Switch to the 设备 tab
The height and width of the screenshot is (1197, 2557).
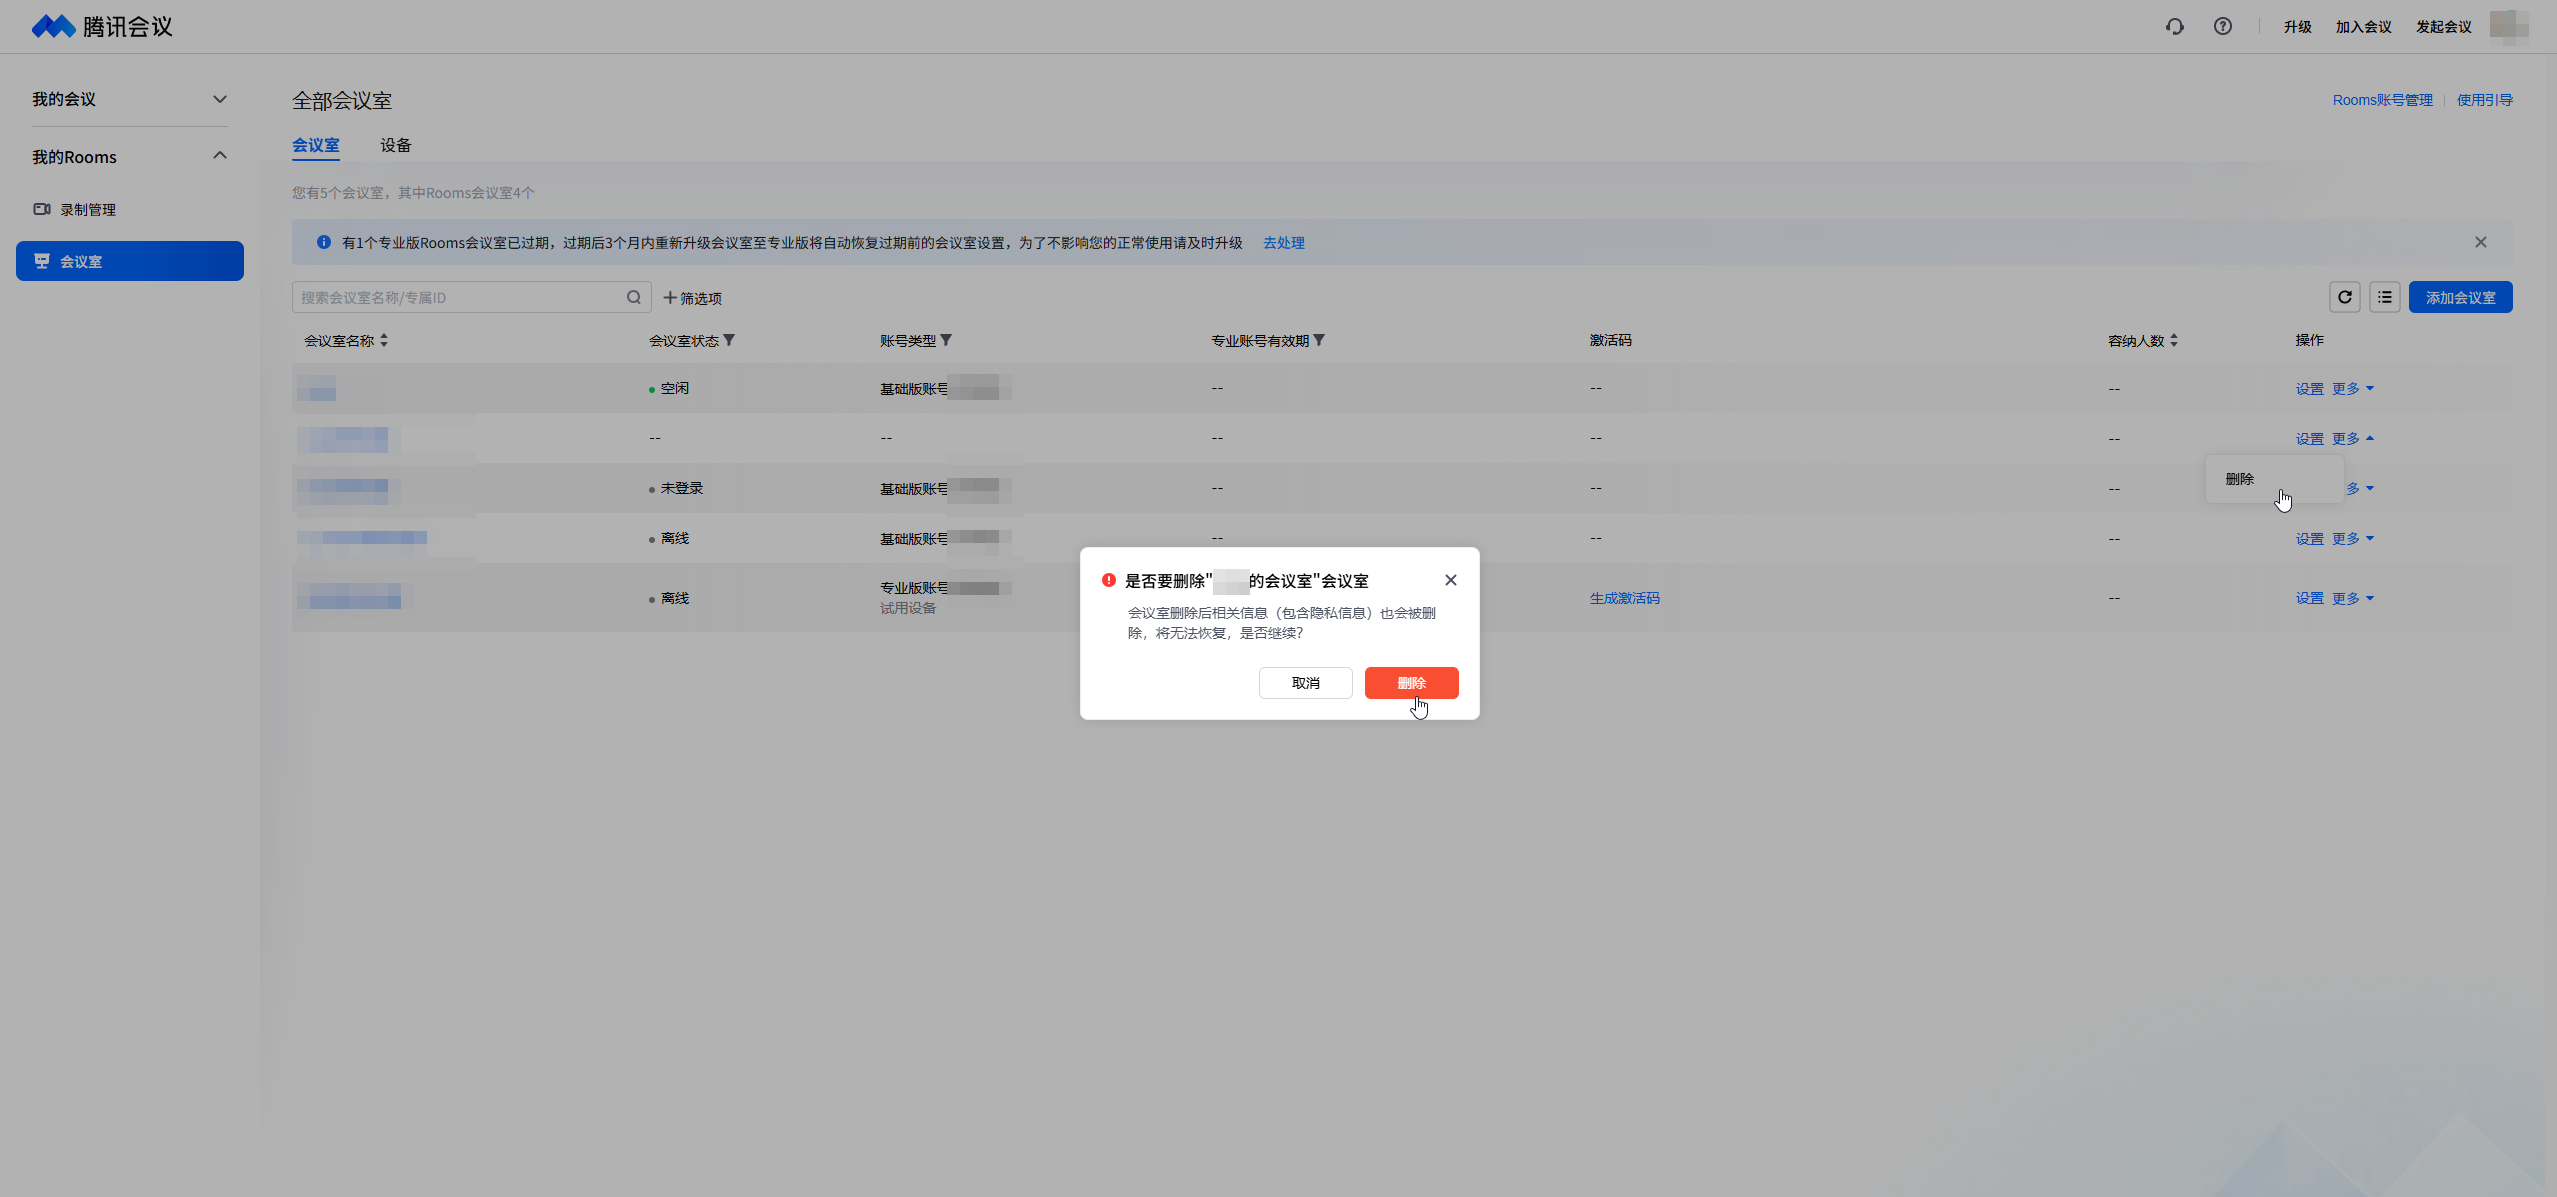tap(395, 145)
